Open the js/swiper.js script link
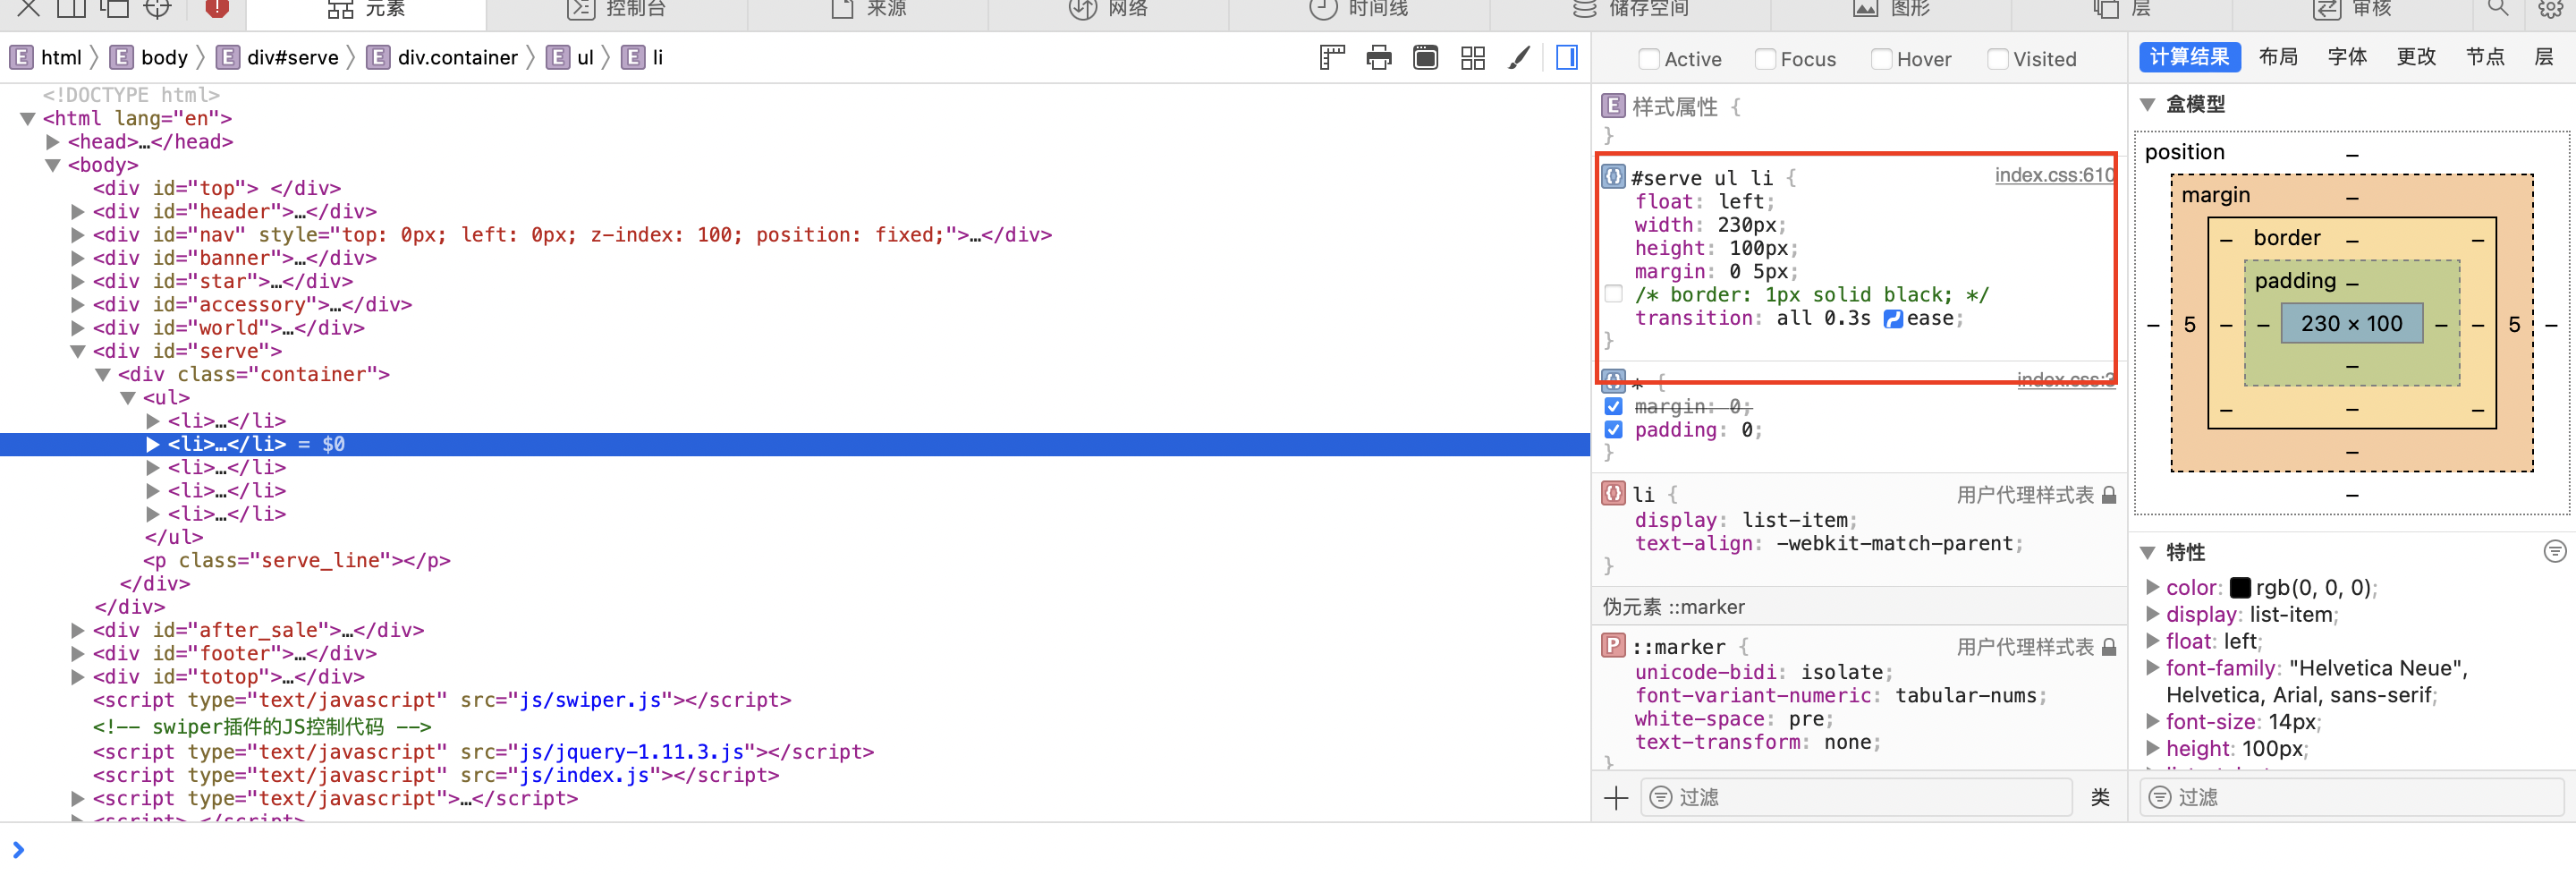The image size is (2576, 875). pyautogui.click(x=590, y=700)
